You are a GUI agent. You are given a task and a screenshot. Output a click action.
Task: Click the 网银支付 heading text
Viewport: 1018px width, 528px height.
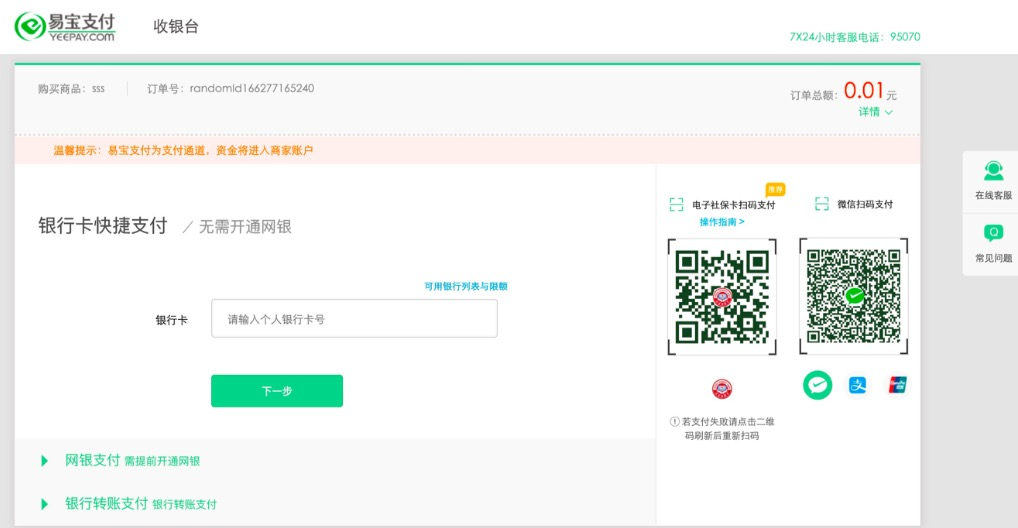(x=92, y=460)
